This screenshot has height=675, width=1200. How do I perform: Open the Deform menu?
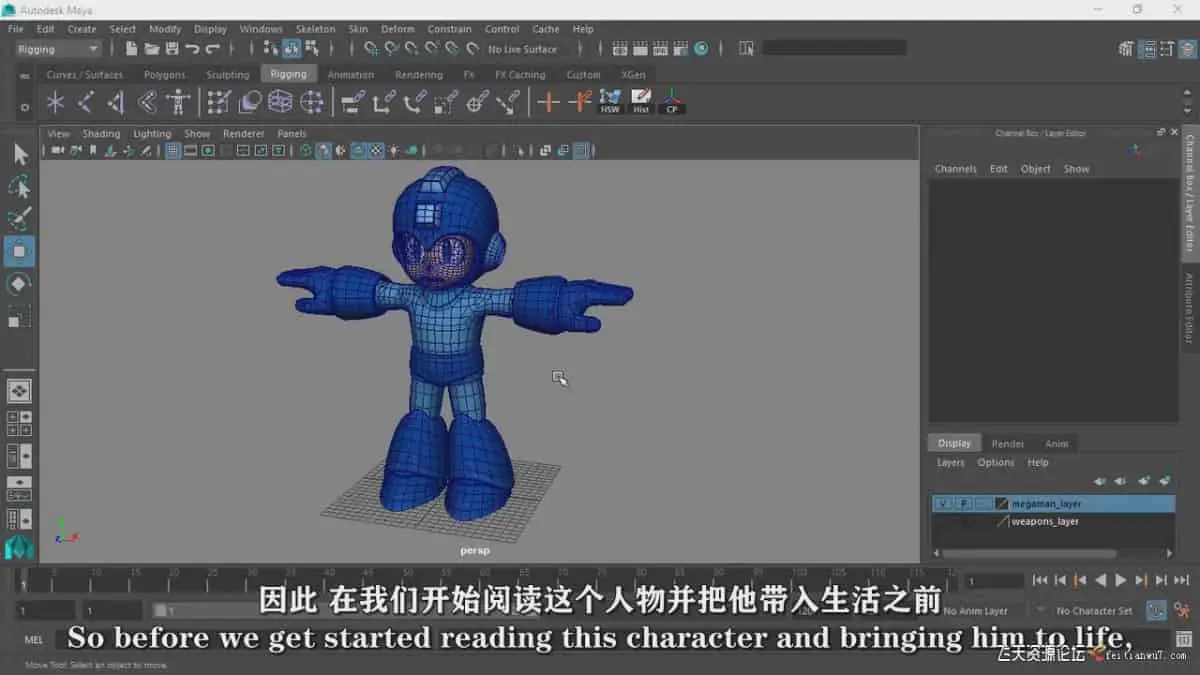(397, 29)
